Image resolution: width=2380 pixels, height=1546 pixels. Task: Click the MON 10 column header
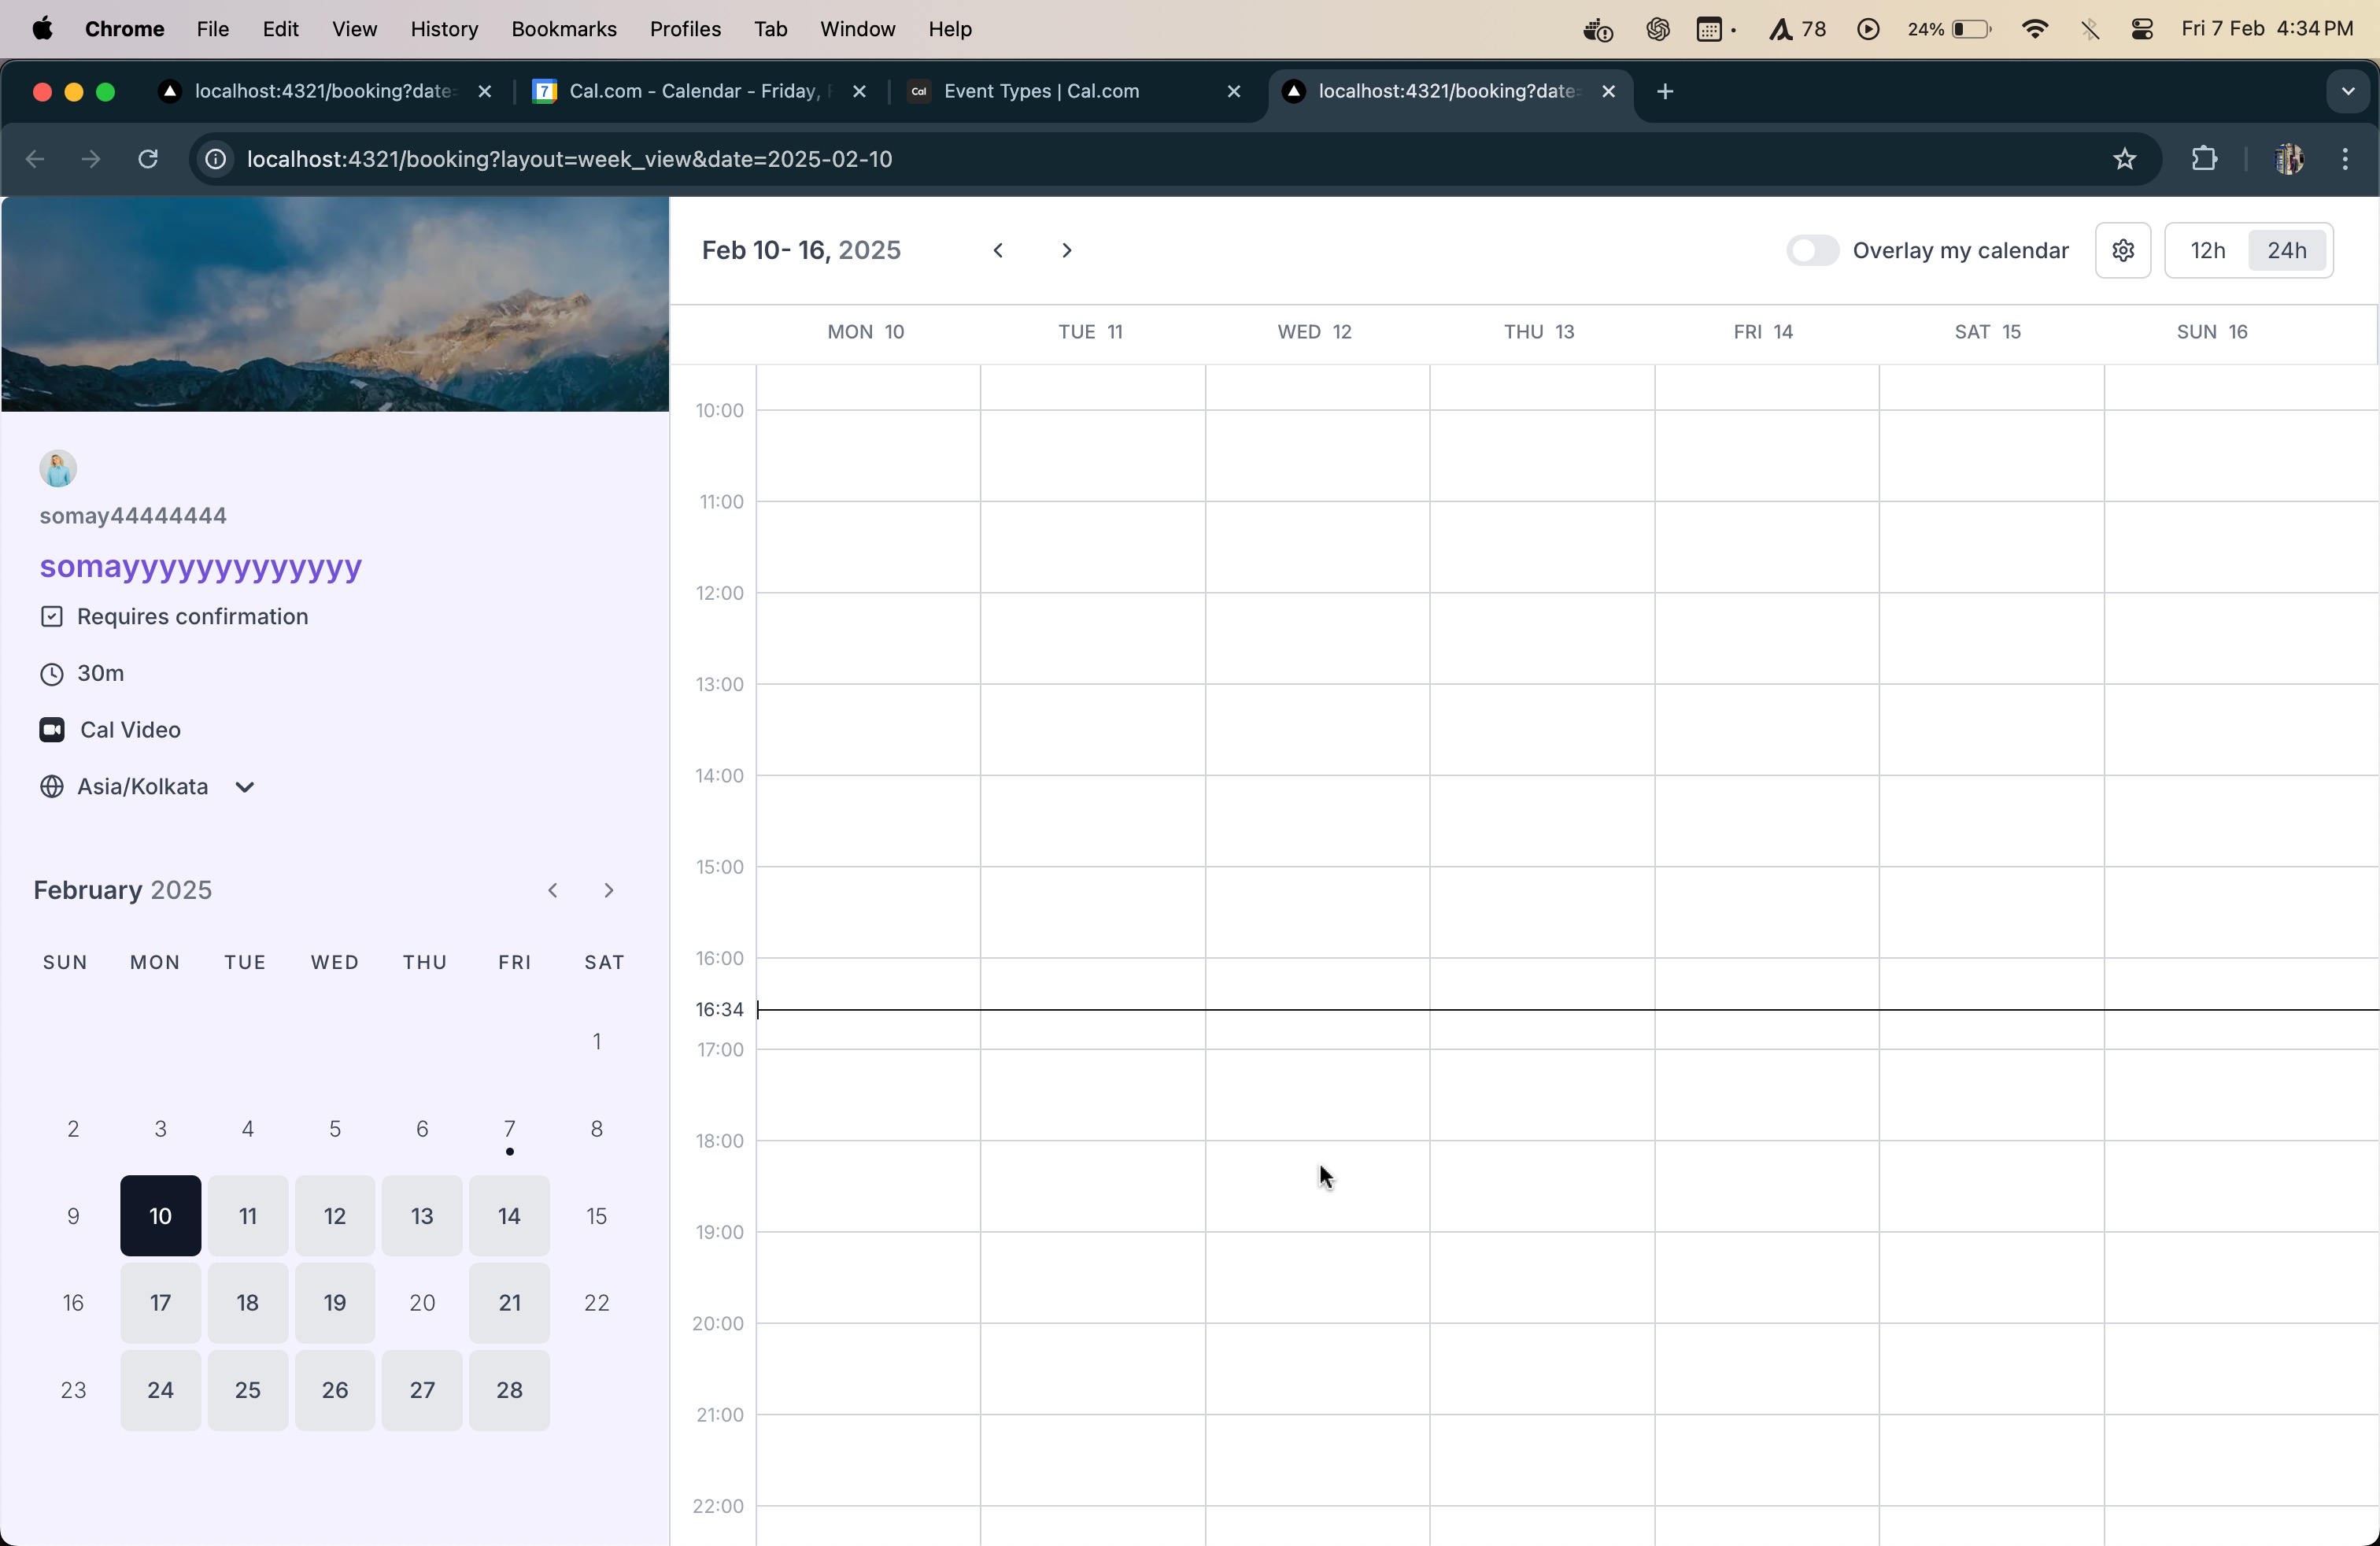[x=867, y=332]
